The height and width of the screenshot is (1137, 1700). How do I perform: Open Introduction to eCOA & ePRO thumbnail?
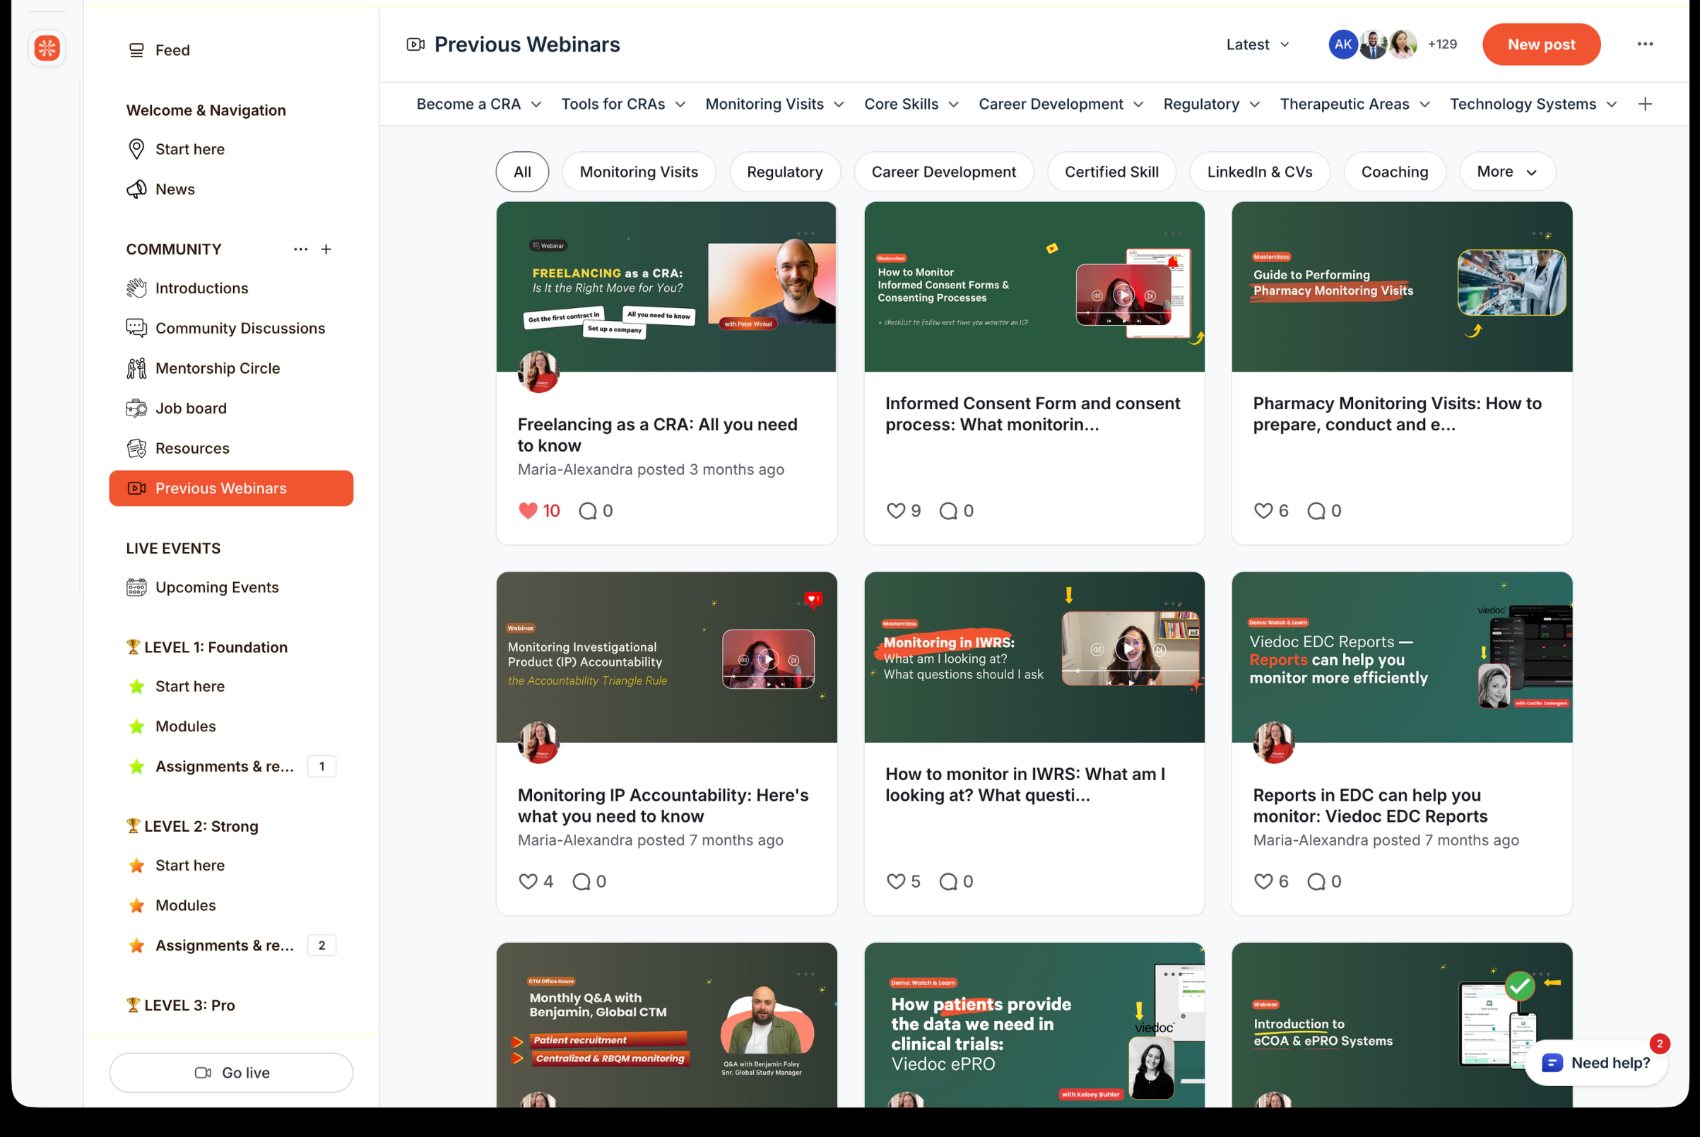(x=1402, y=1024)
